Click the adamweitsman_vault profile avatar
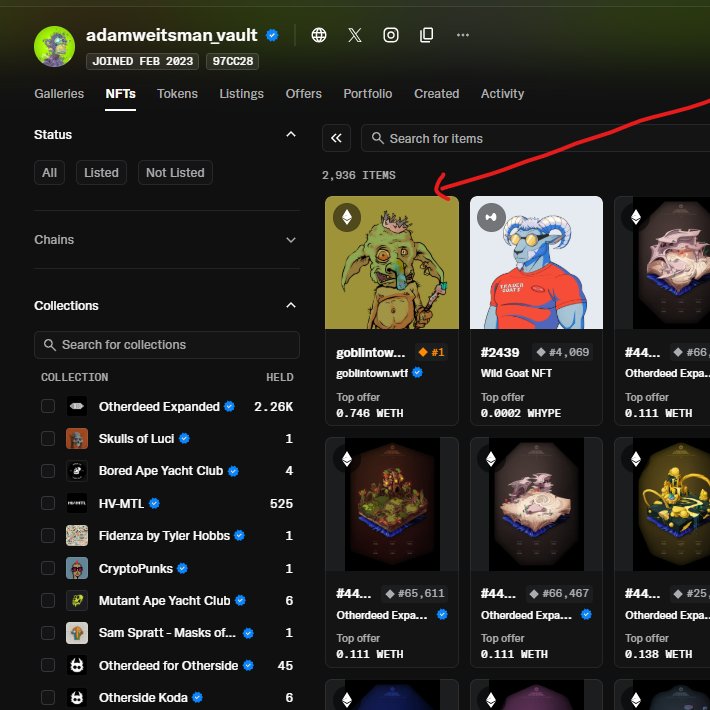Image resolution: width=710 pixels, height=710 pixels. click(54, 46)
